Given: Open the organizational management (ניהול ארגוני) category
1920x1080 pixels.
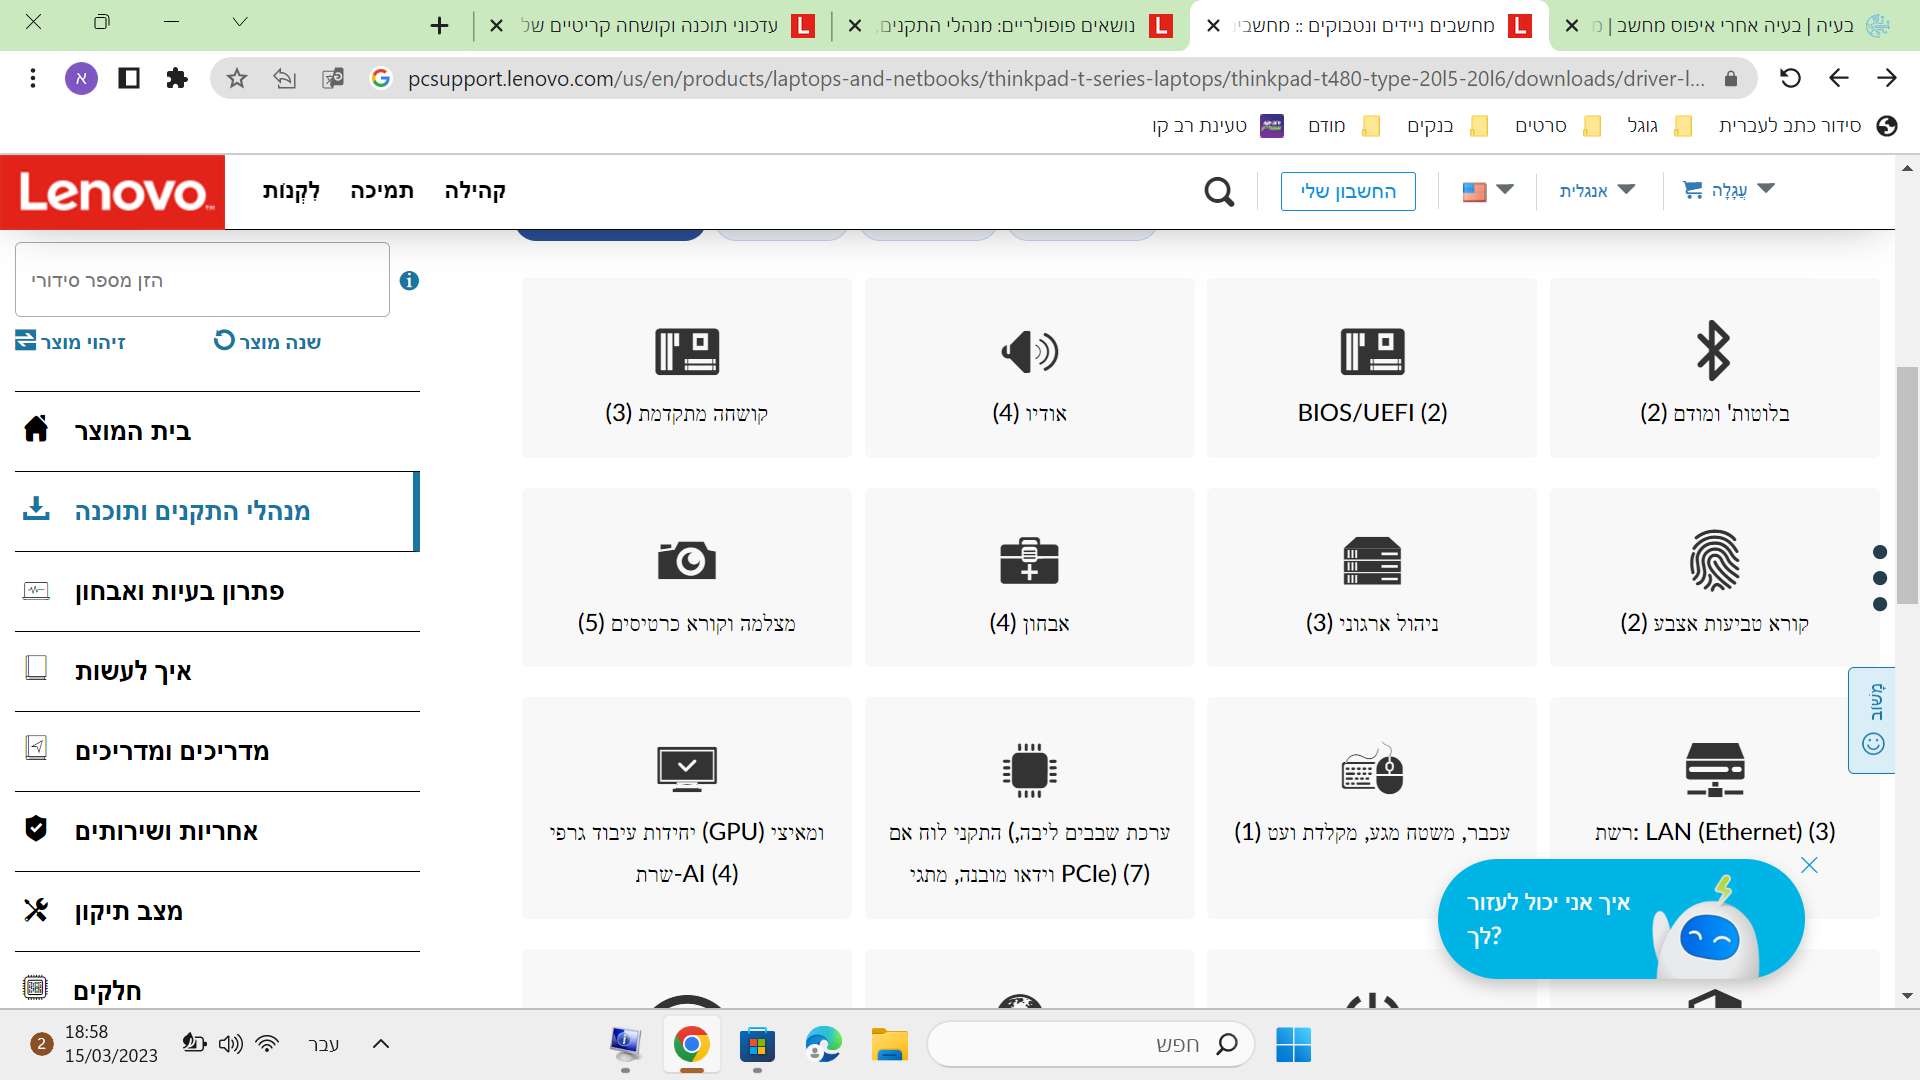Looking at the screenshot, I should click(1372, 578).
